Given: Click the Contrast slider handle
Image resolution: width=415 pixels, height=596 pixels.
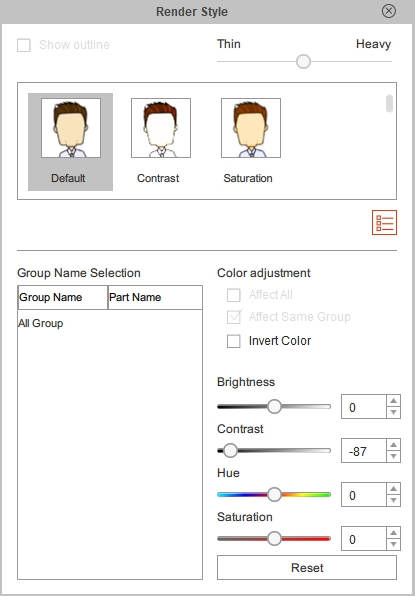Looking at the screenshot, I should (x=230, y=451).
